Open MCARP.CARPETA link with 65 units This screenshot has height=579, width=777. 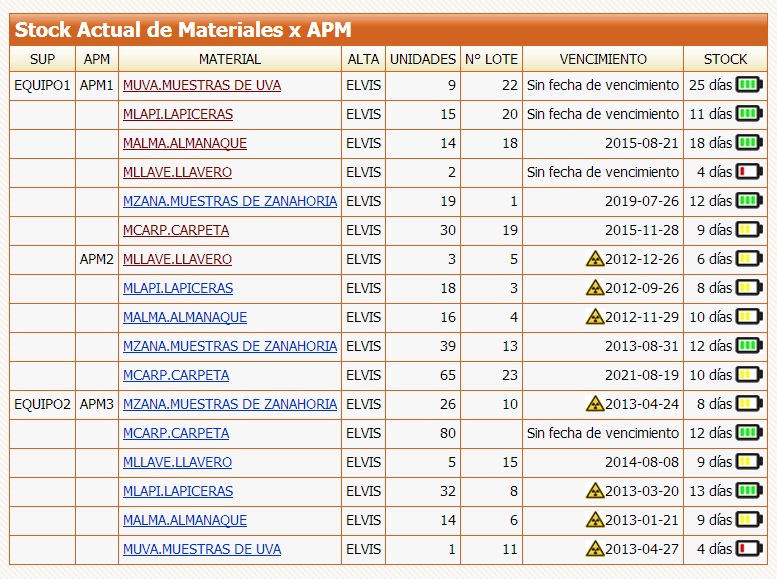coord(176,375)
